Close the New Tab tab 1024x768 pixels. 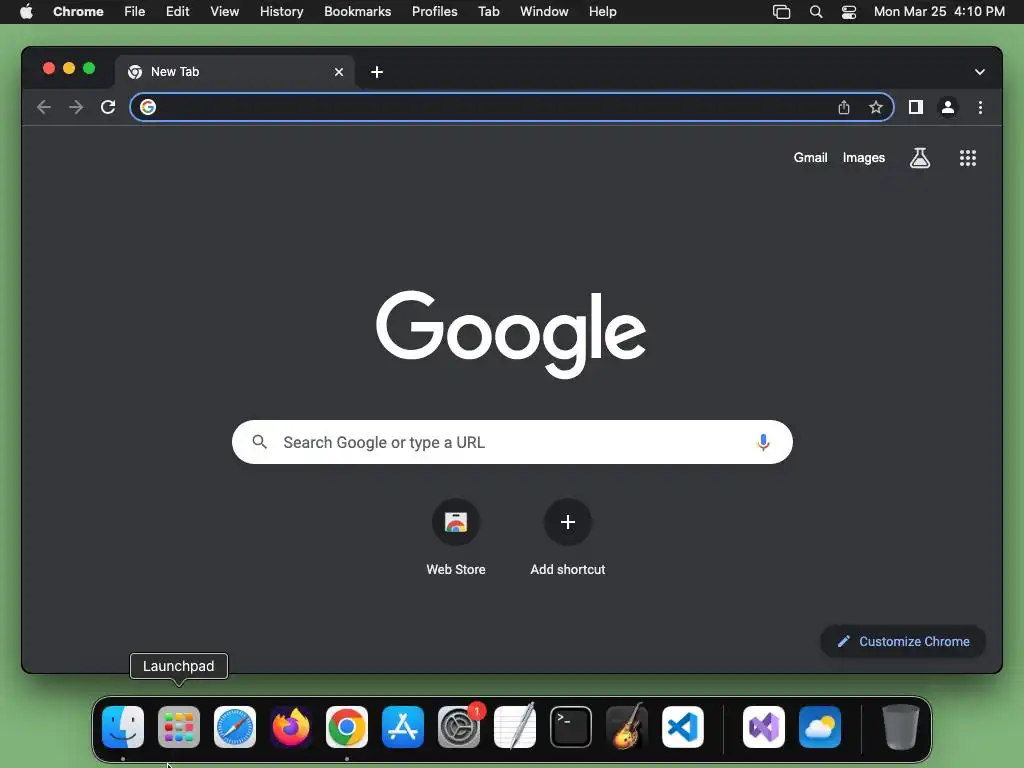click(338, 72)
